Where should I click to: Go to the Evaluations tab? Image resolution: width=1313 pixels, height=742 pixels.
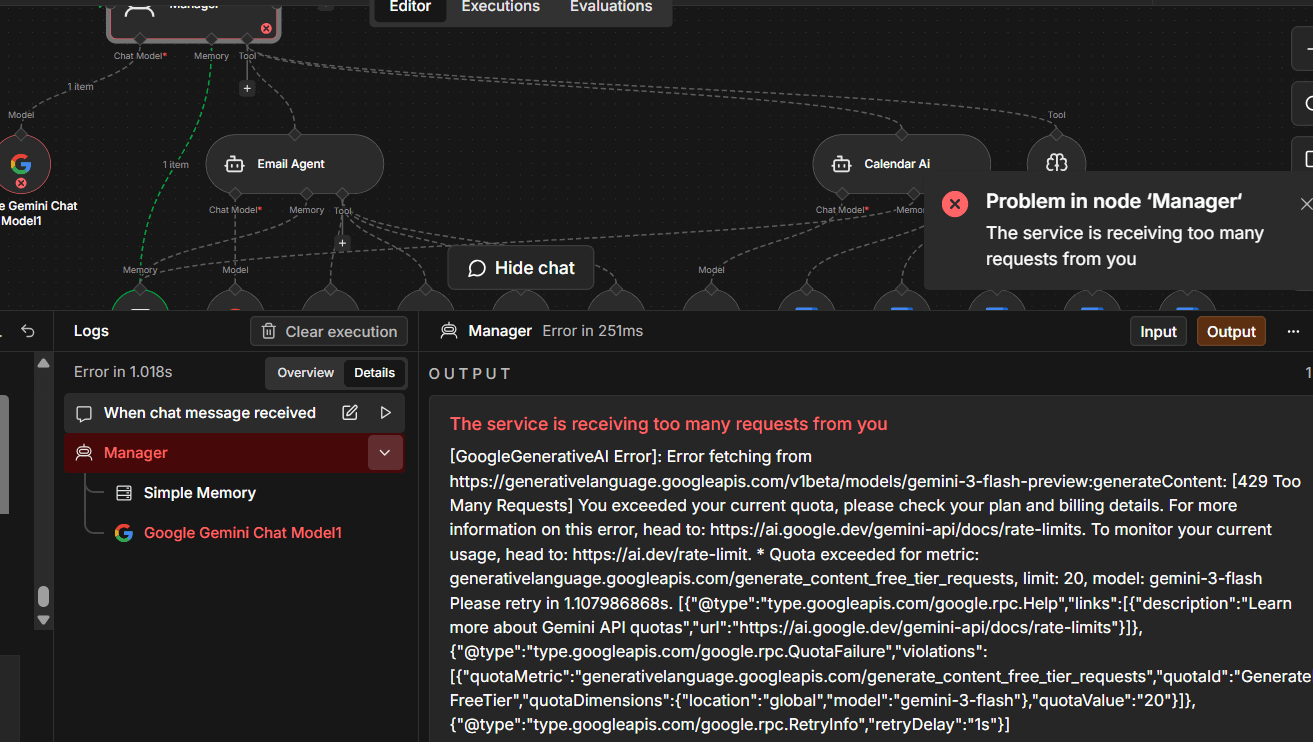point(611,8)
